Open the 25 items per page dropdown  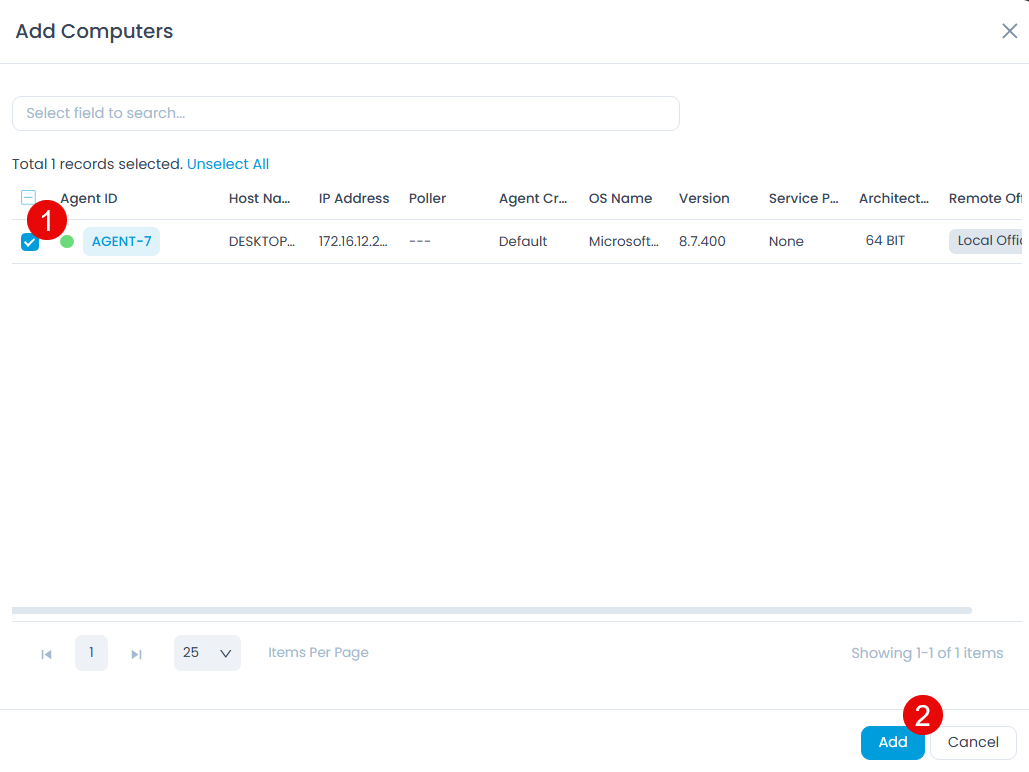207,653
